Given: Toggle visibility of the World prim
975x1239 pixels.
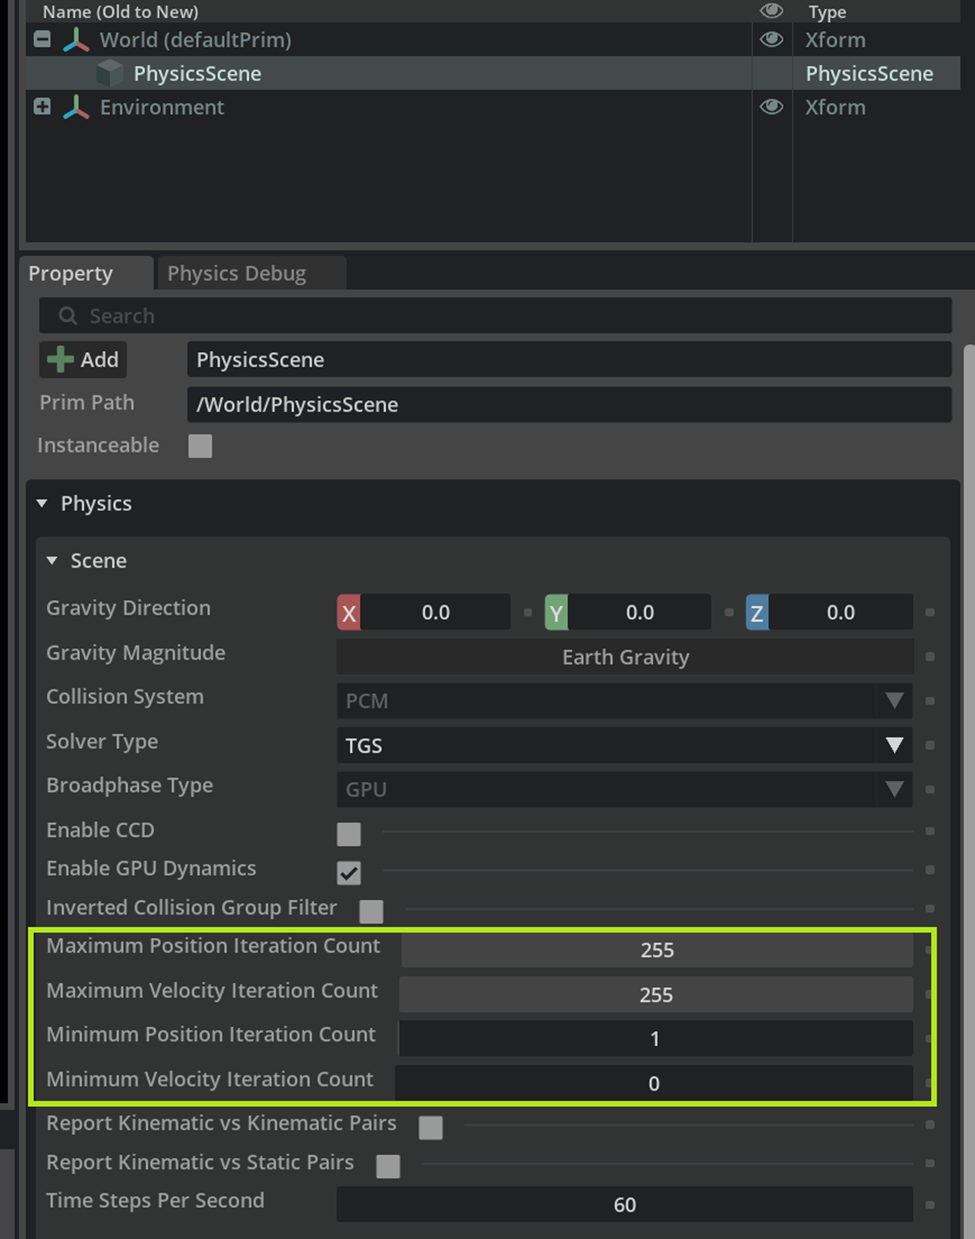Looking at the screenshot, I should pyautogui.click(x=771, y=40).
